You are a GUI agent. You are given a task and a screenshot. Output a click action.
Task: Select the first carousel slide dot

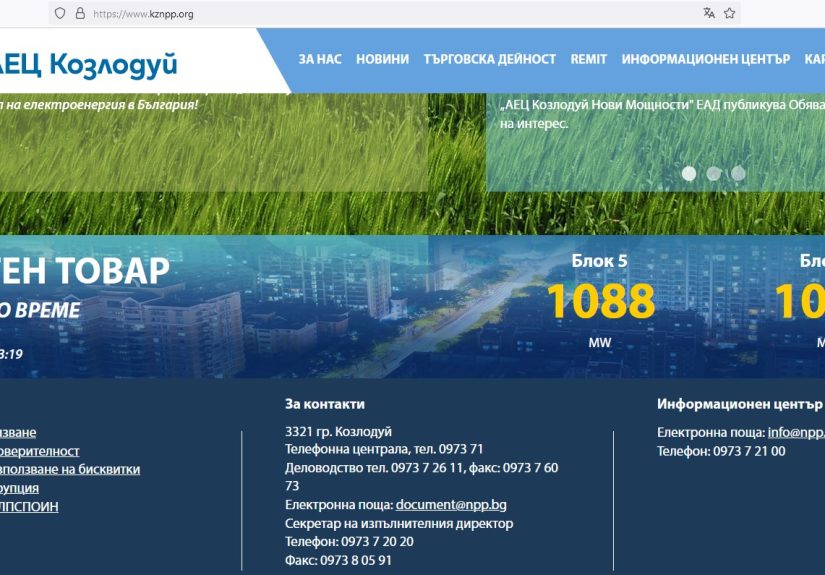point(689,173)
